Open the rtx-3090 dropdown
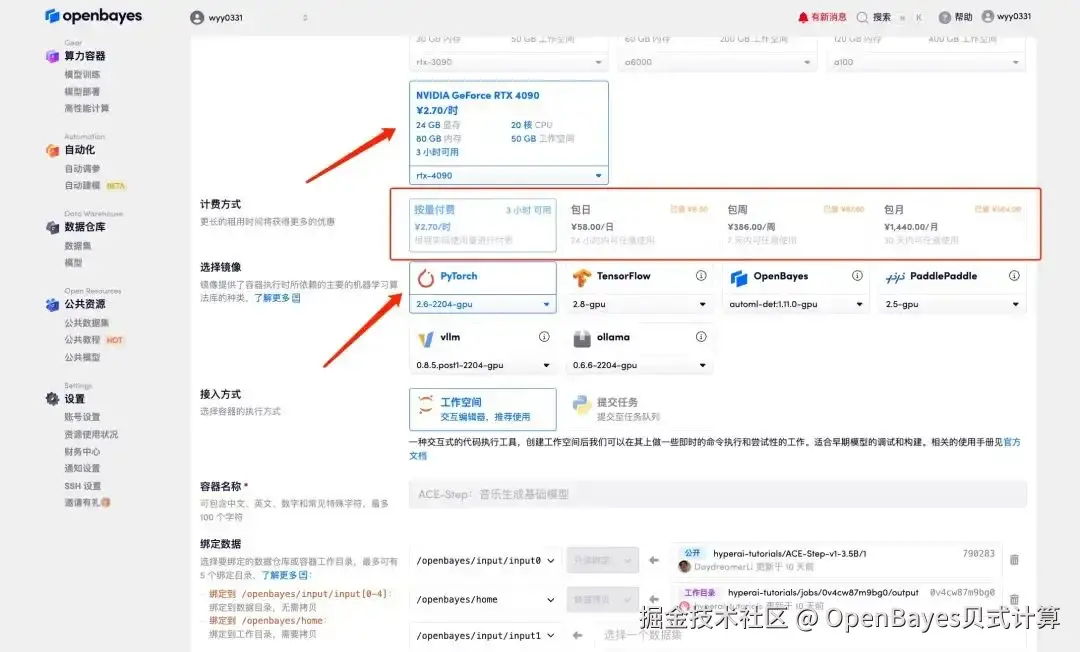Screen dimensions: 1080x652 [x=509, y=62]
